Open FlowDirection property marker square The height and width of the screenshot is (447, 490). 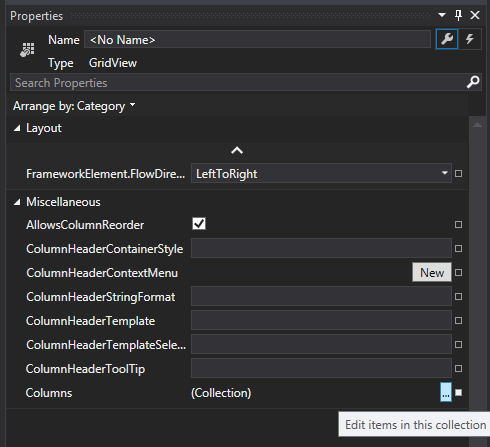(458, 173)
